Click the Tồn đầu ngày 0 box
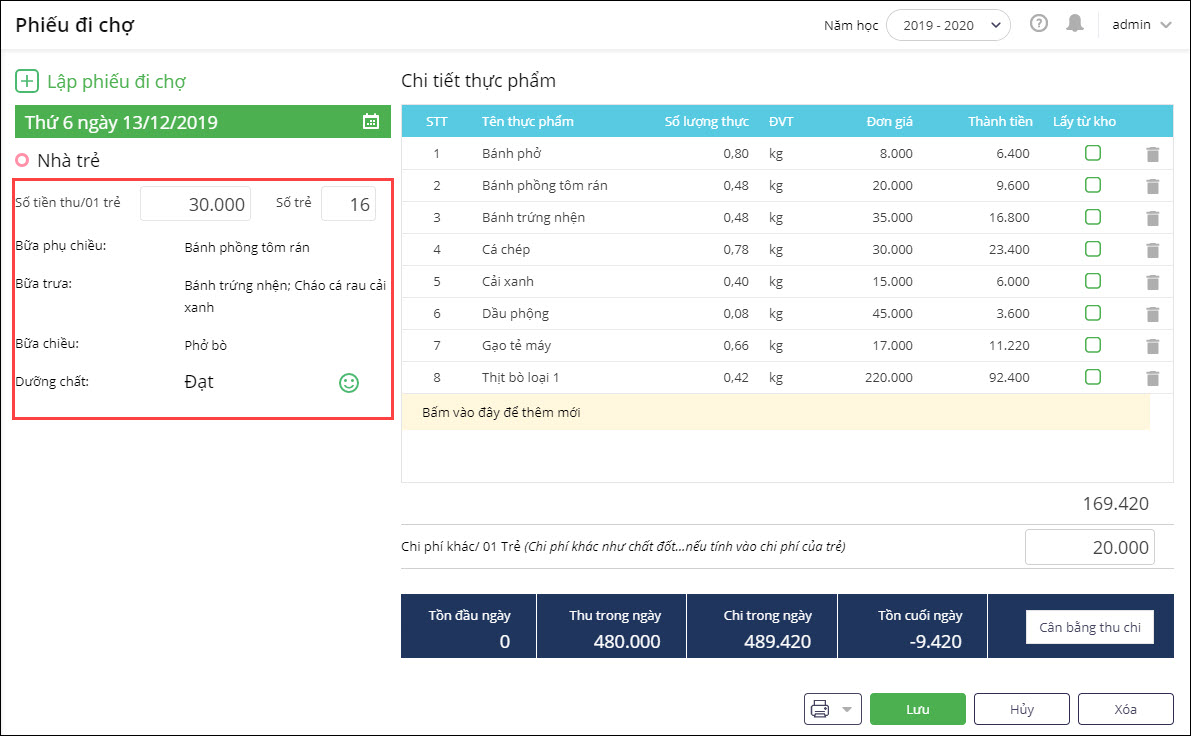Screen dimensions: 1191x736 (x=469, y=627)
